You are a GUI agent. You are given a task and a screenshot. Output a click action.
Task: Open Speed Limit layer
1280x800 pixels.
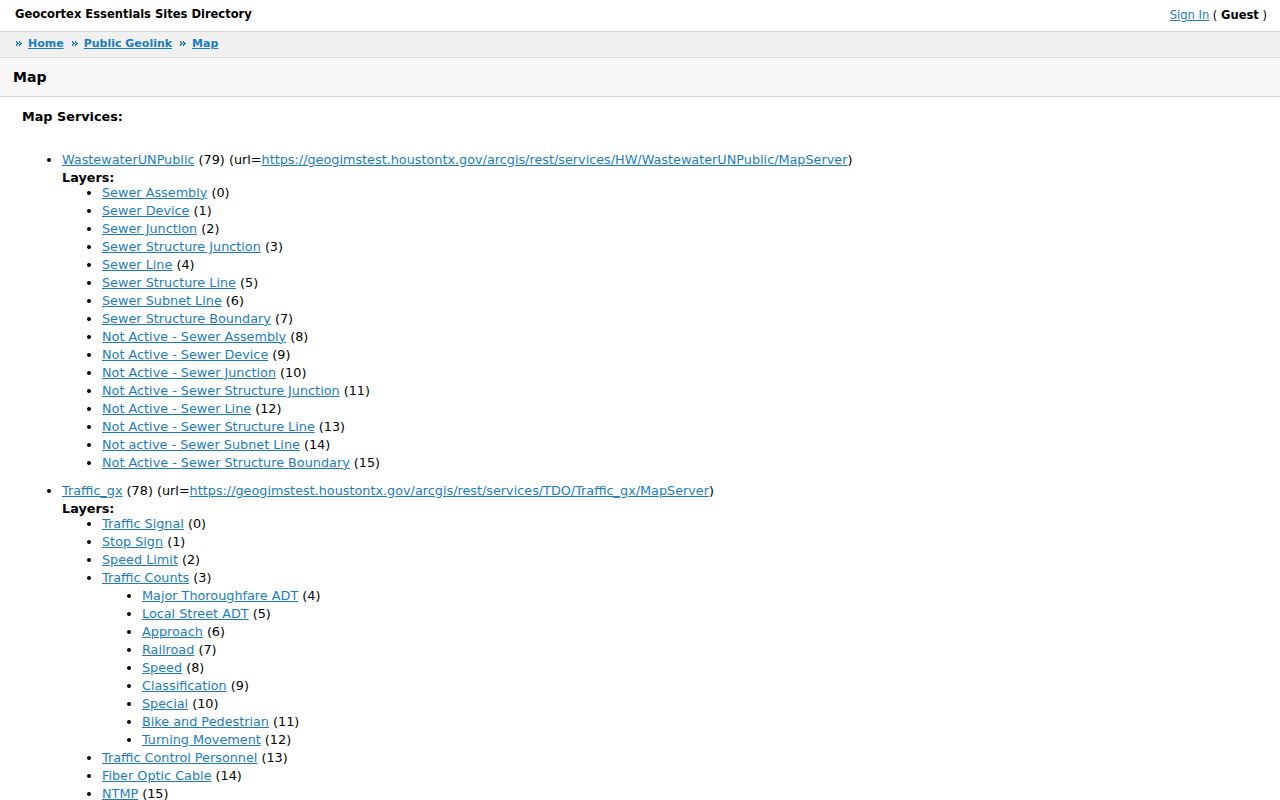(140, 560)
